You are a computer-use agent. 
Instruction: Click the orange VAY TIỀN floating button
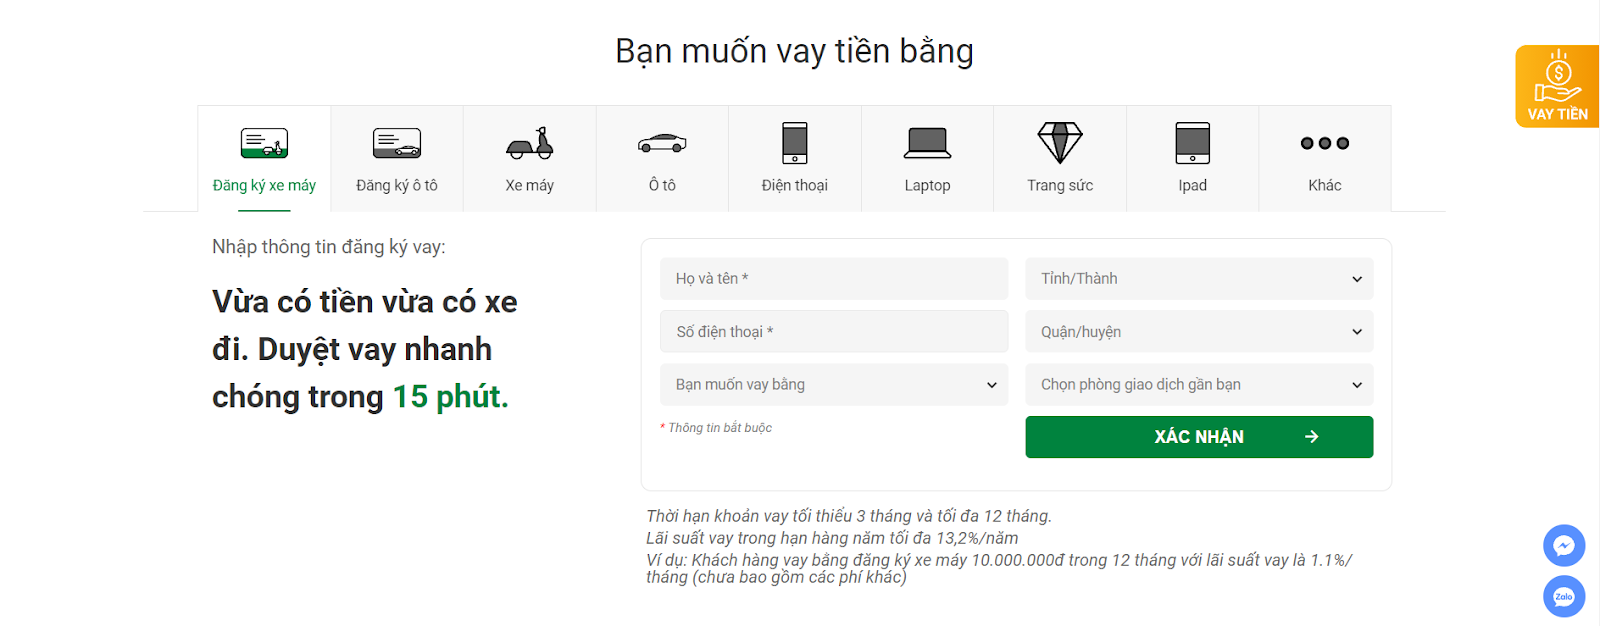click(x=1557, y=86)
